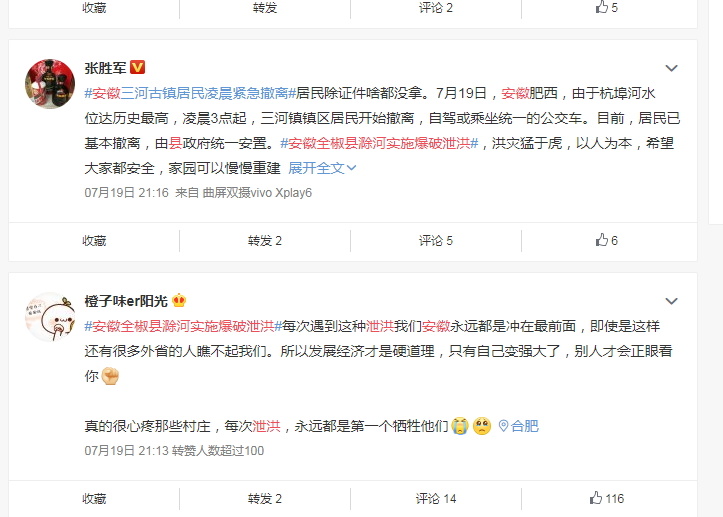
Task: Open 评论 5 comments on 张胜军's post
Action: coord(436,241)
